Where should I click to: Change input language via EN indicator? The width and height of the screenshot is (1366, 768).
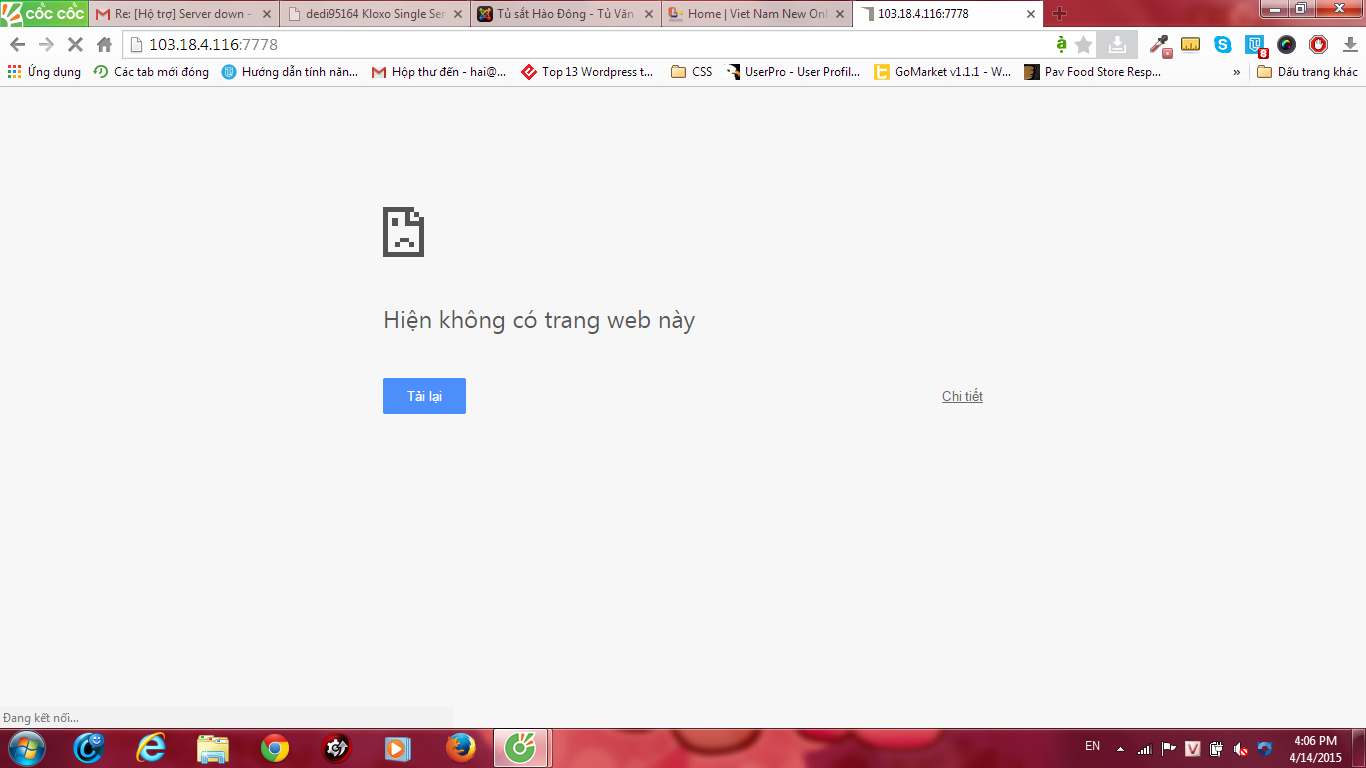(1092, 746)
